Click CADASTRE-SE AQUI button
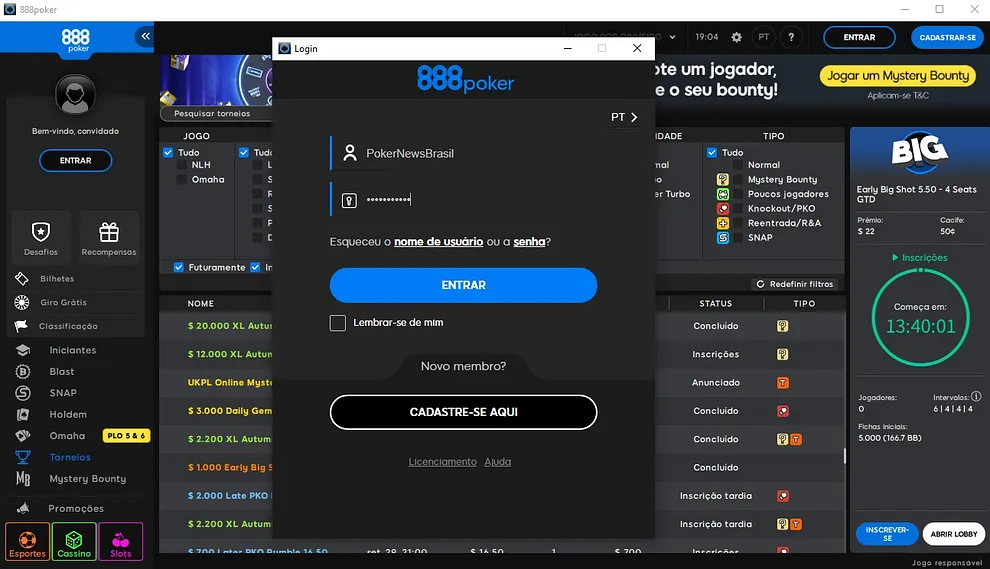Image resolution: width=990 pixels, height=569 pixels. pos(463,412)
